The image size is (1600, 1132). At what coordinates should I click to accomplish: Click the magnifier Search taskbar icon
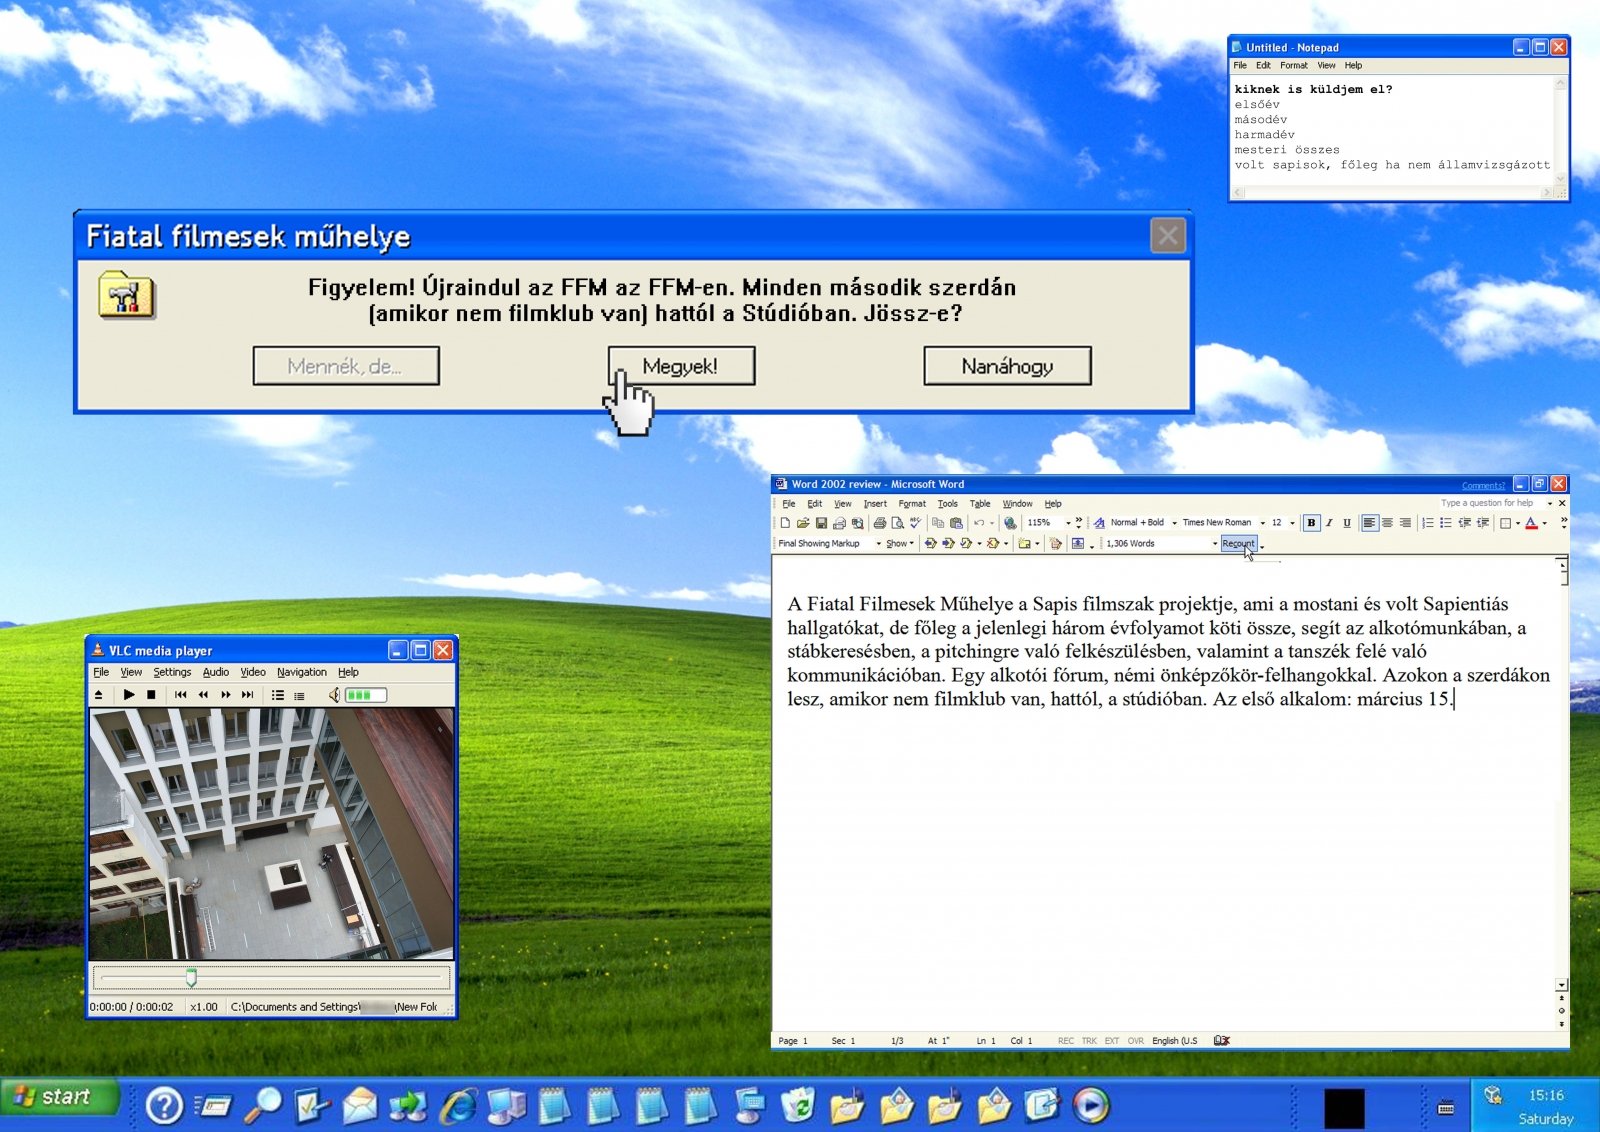click(x=264, y=1106)
